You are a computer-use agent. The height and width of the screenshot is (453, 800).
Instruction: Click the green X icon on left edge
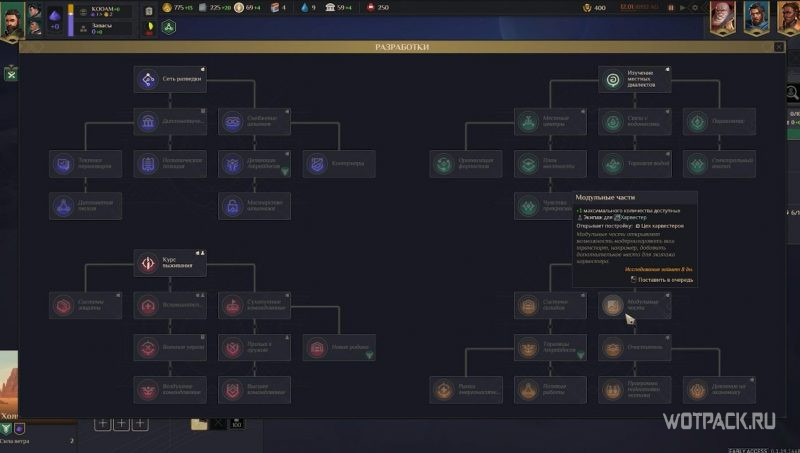(11, 74)
